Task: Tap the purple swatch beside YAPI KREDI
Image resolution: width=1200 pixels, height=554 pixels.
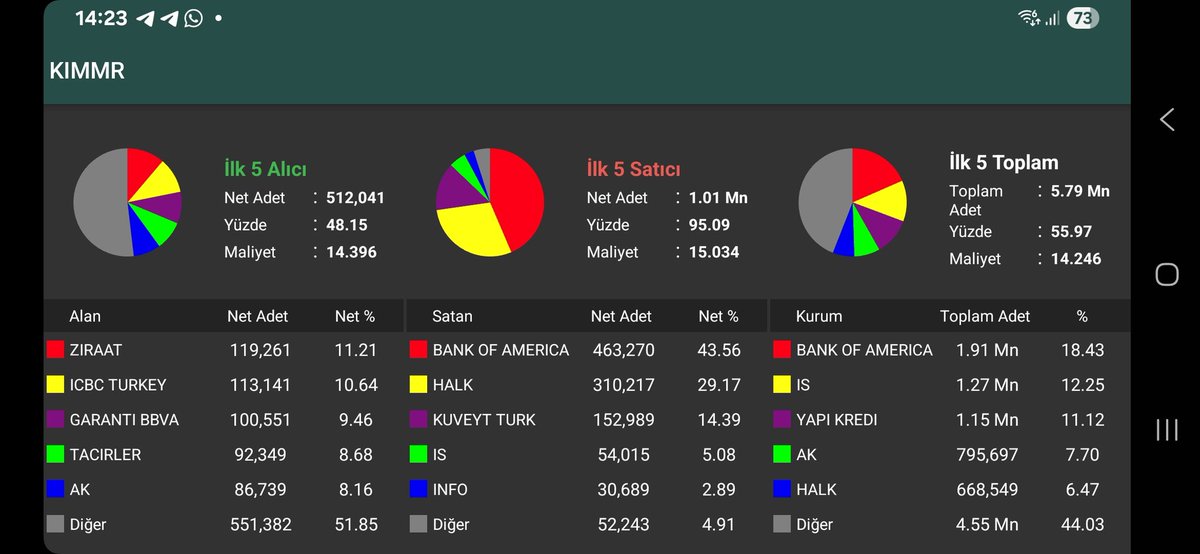Action: (x=782, y=420)
